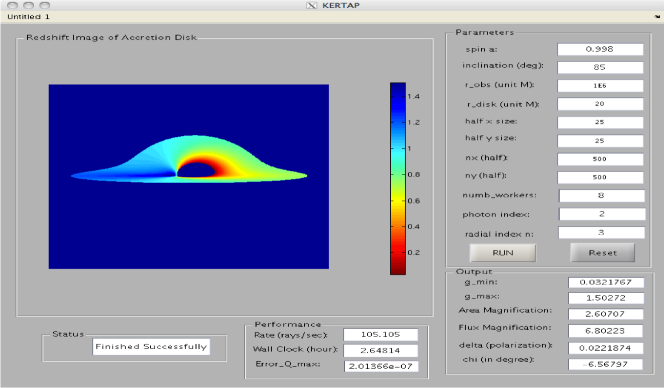Click the g_max output value

point(606,298)
